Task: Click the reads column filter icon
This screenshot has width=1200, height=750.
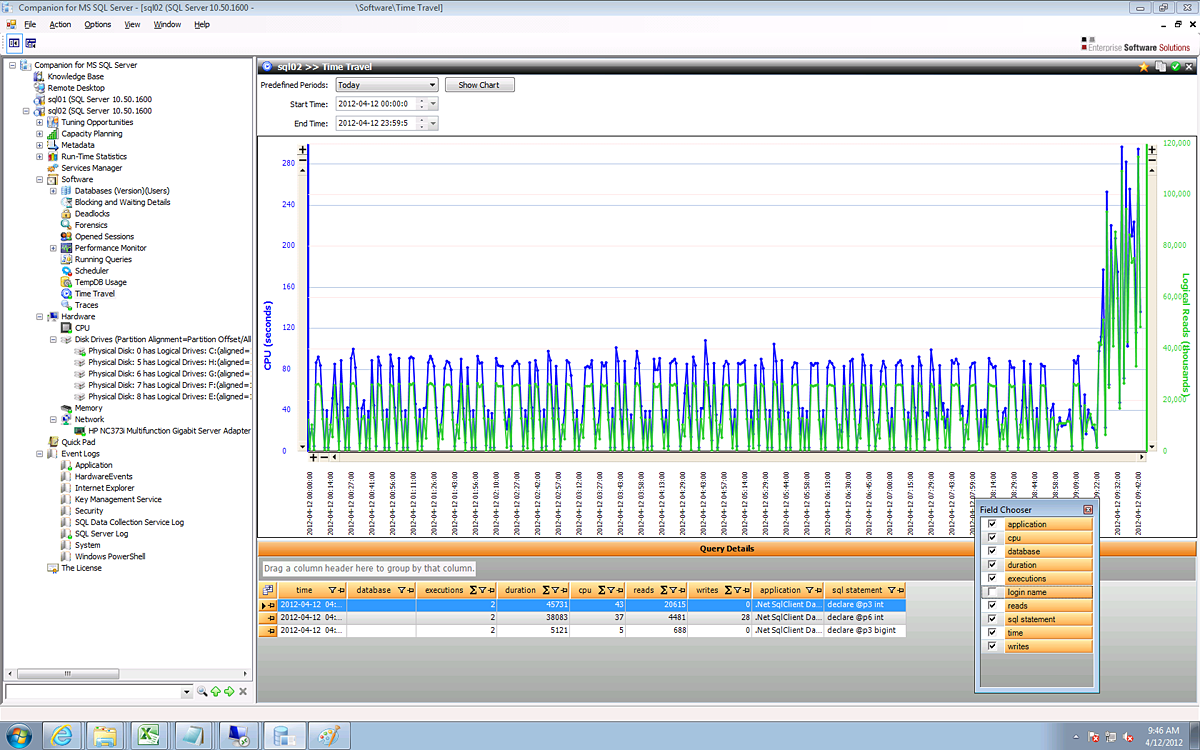Action: point(672,591)
